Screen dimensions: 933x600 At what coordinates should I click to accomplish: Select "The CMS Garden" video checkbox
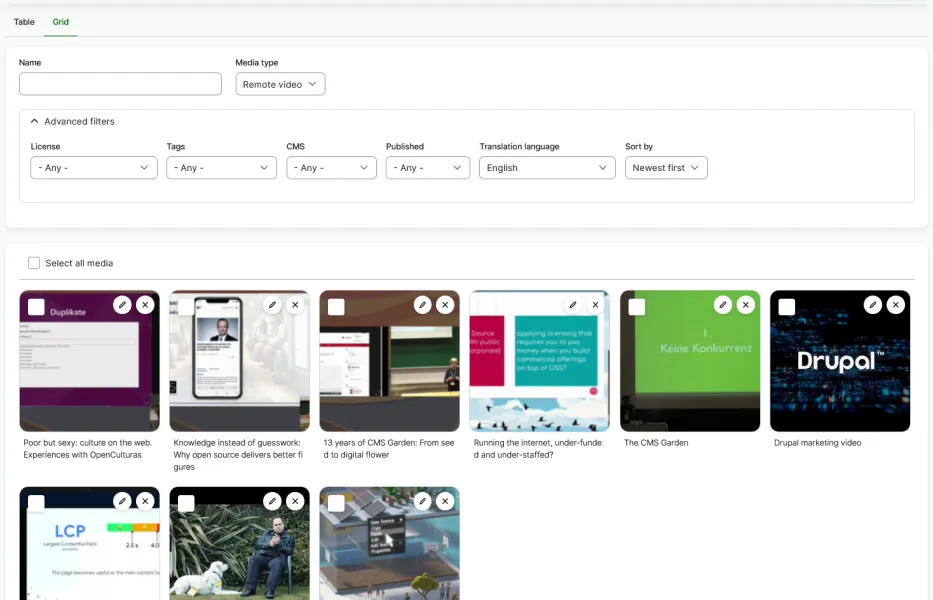click(637, 307)
